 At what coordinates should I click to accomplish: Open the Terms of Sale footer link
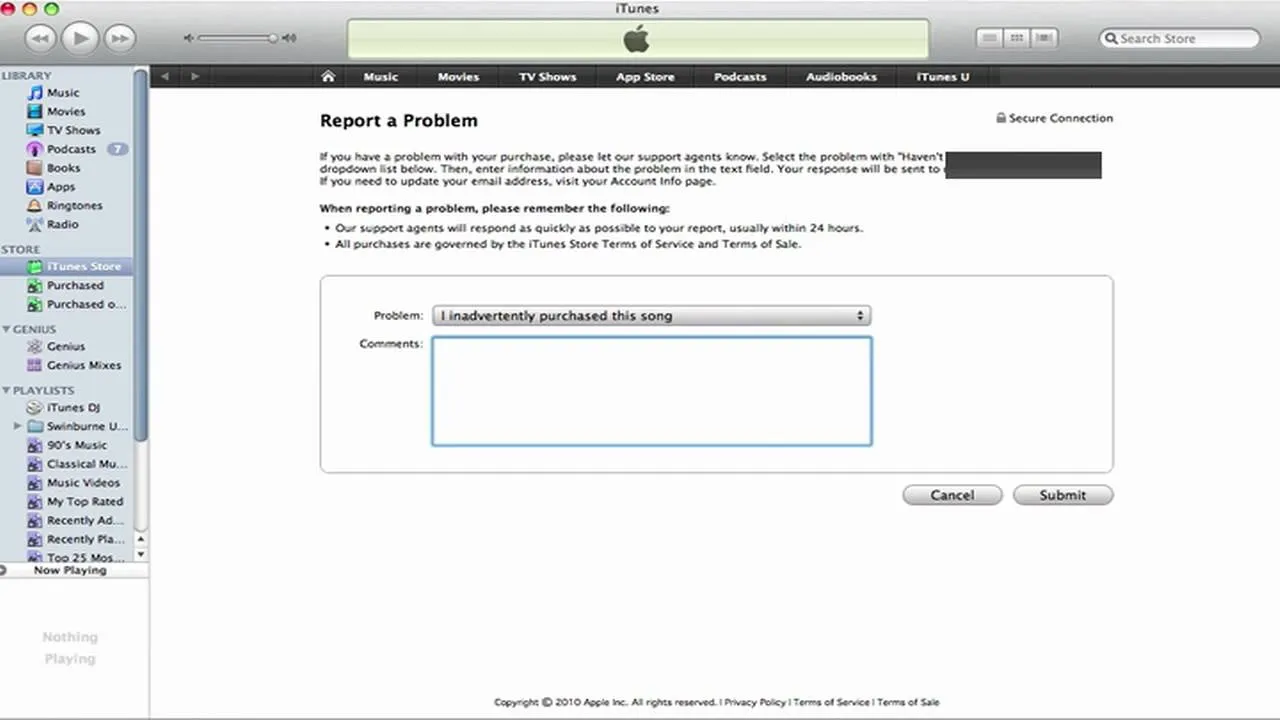pos(908,702)
